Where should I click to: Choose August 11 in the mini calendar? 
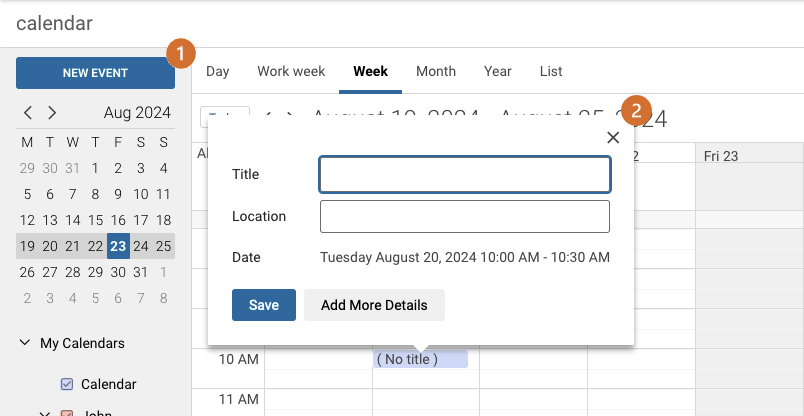point(163,194)
